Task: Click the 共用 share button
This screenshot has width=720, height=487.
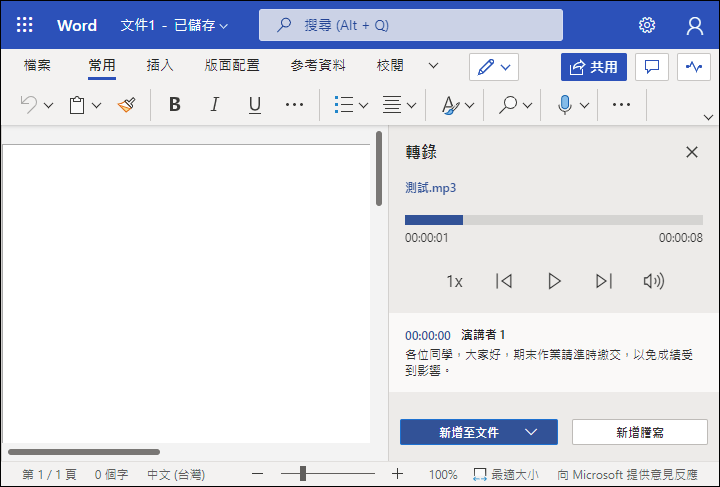Action: (594, 67)
